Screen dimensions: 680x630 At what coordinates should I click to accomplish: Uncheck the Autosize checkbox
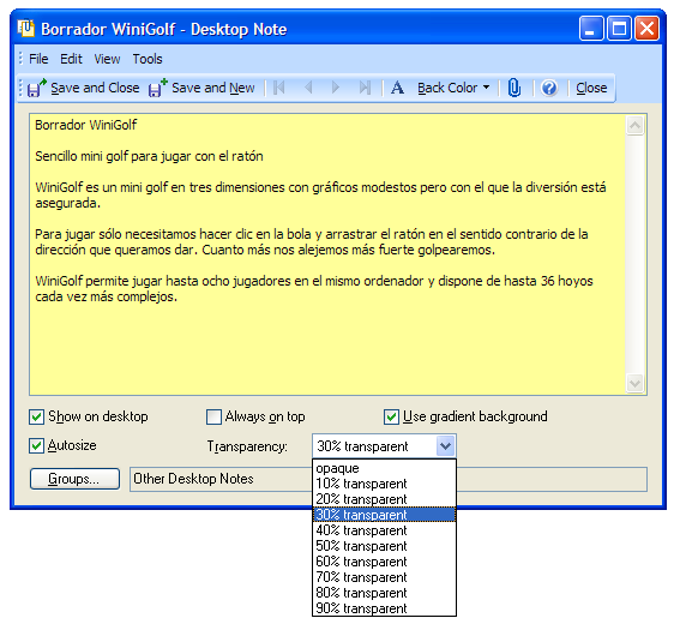pyautogui.click(x=36, y=446)
